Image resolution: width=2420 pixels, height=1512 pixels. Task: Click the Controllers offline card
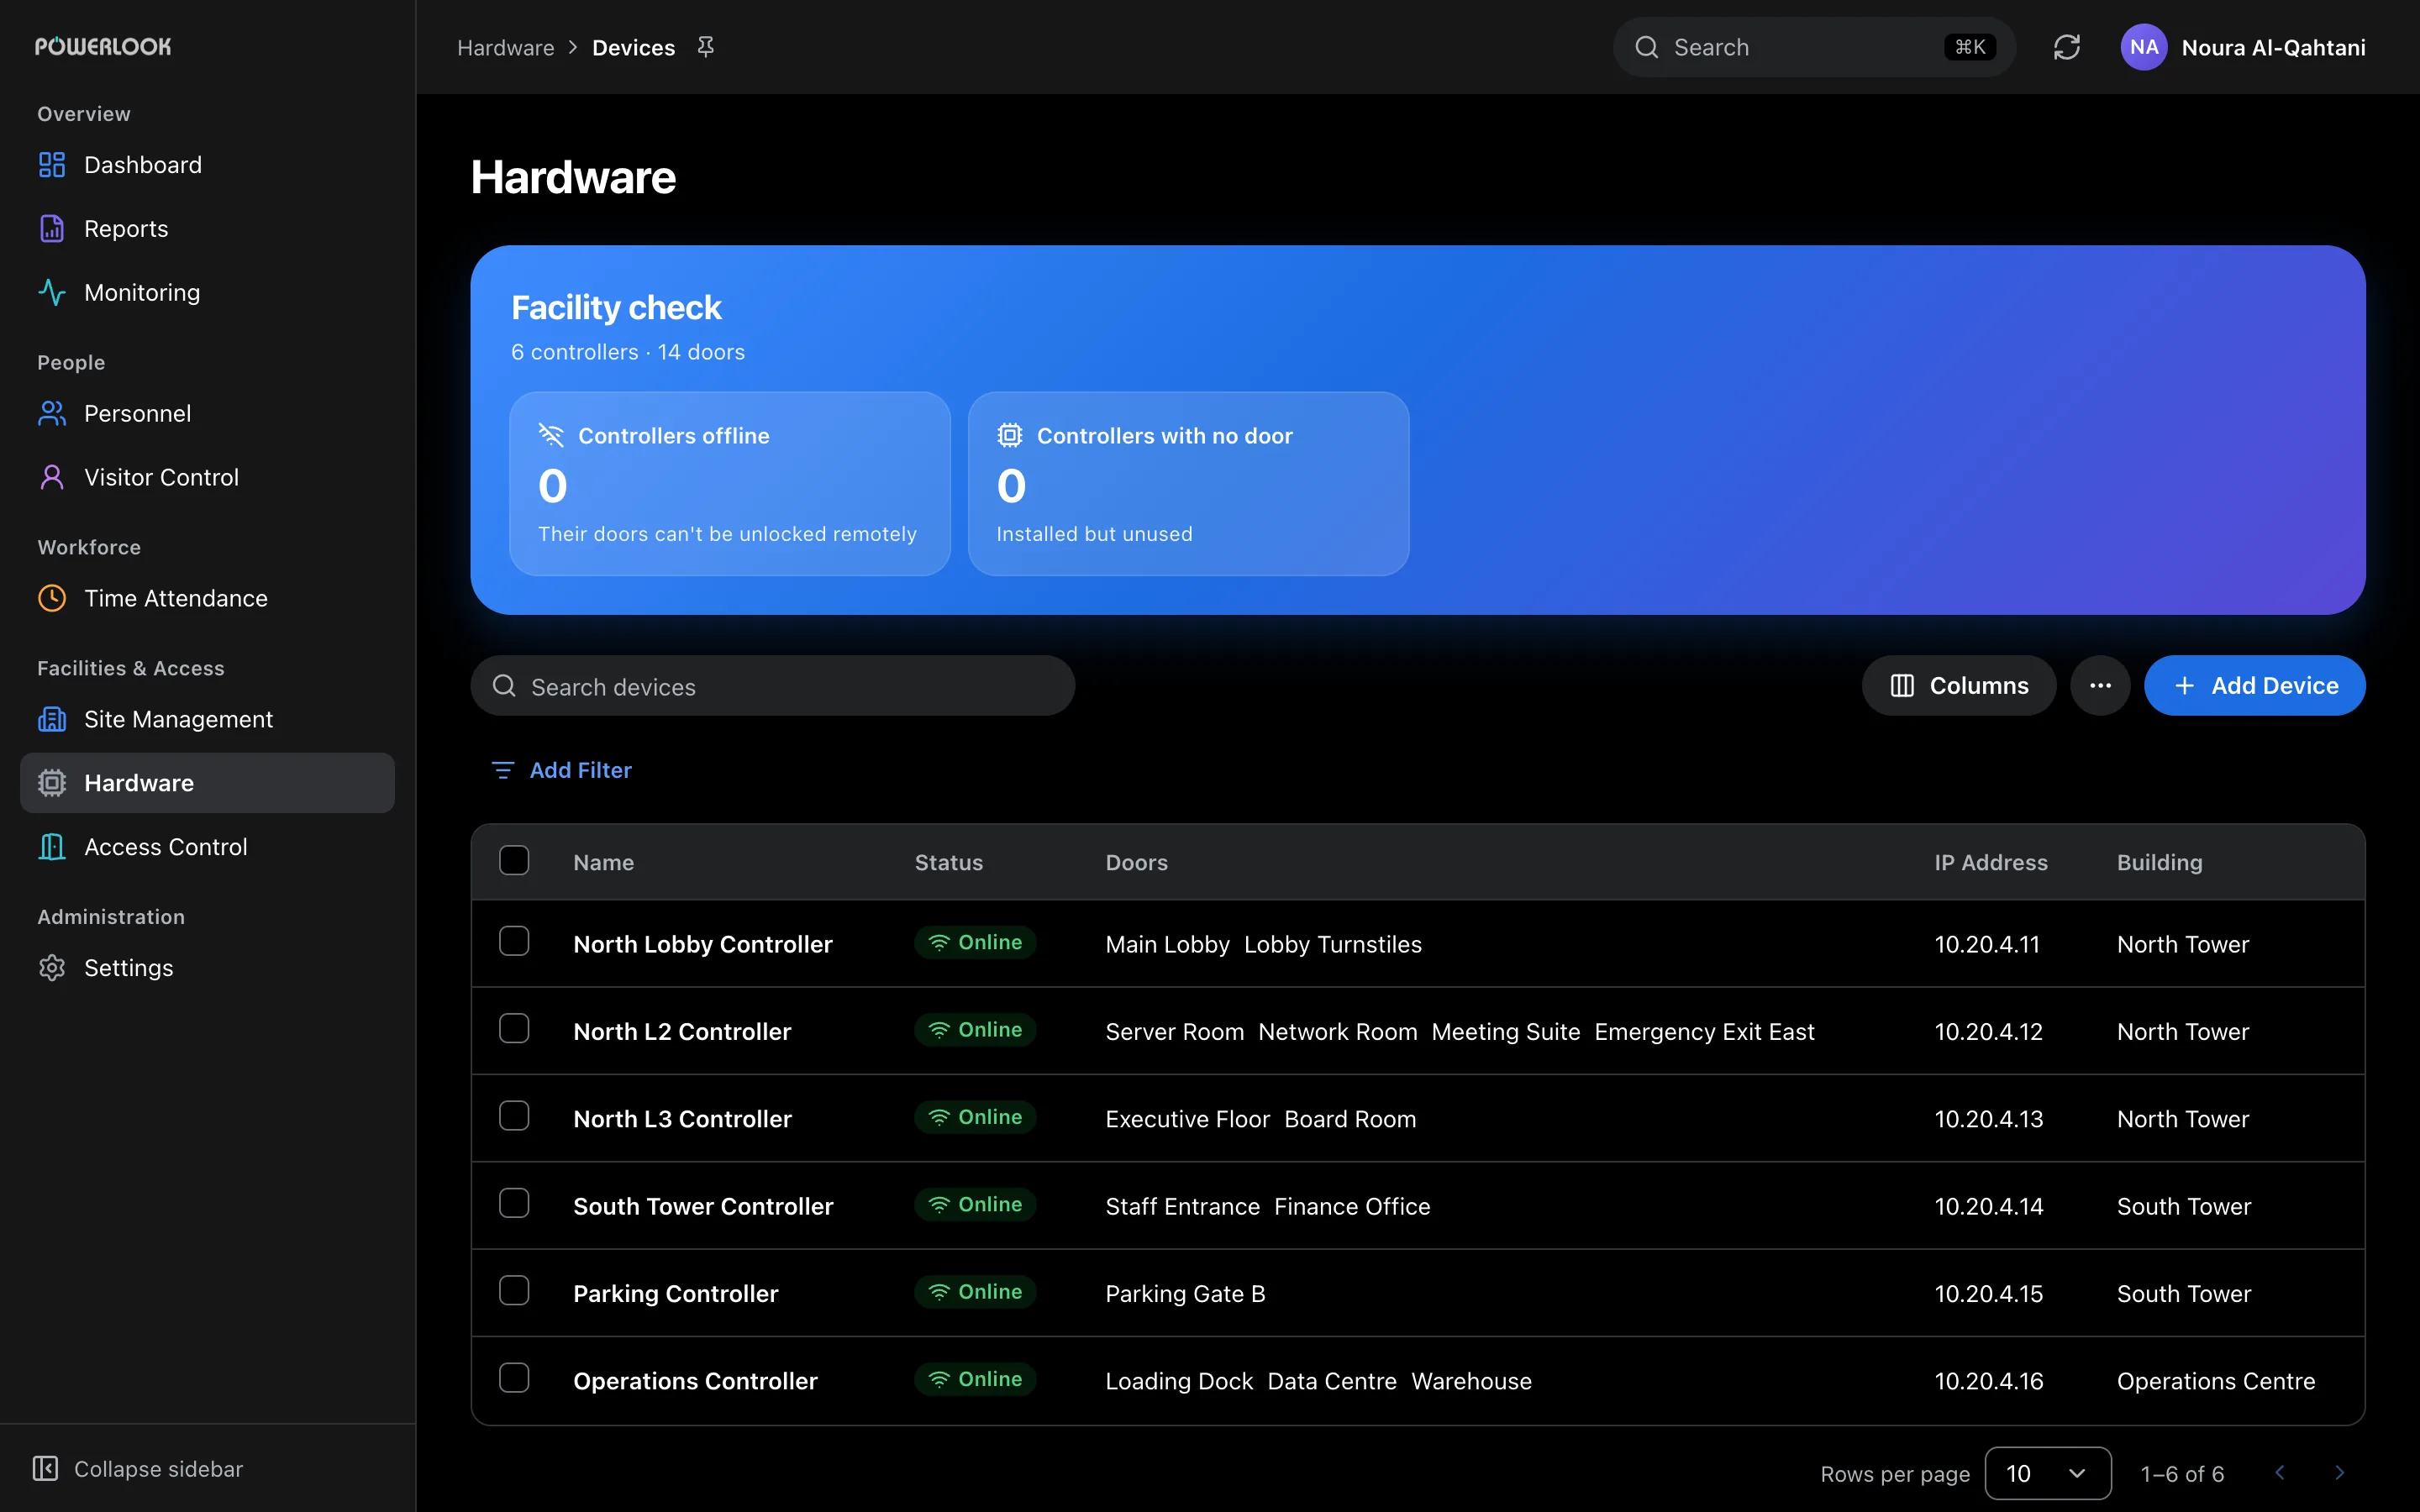(x=729, y=484)
